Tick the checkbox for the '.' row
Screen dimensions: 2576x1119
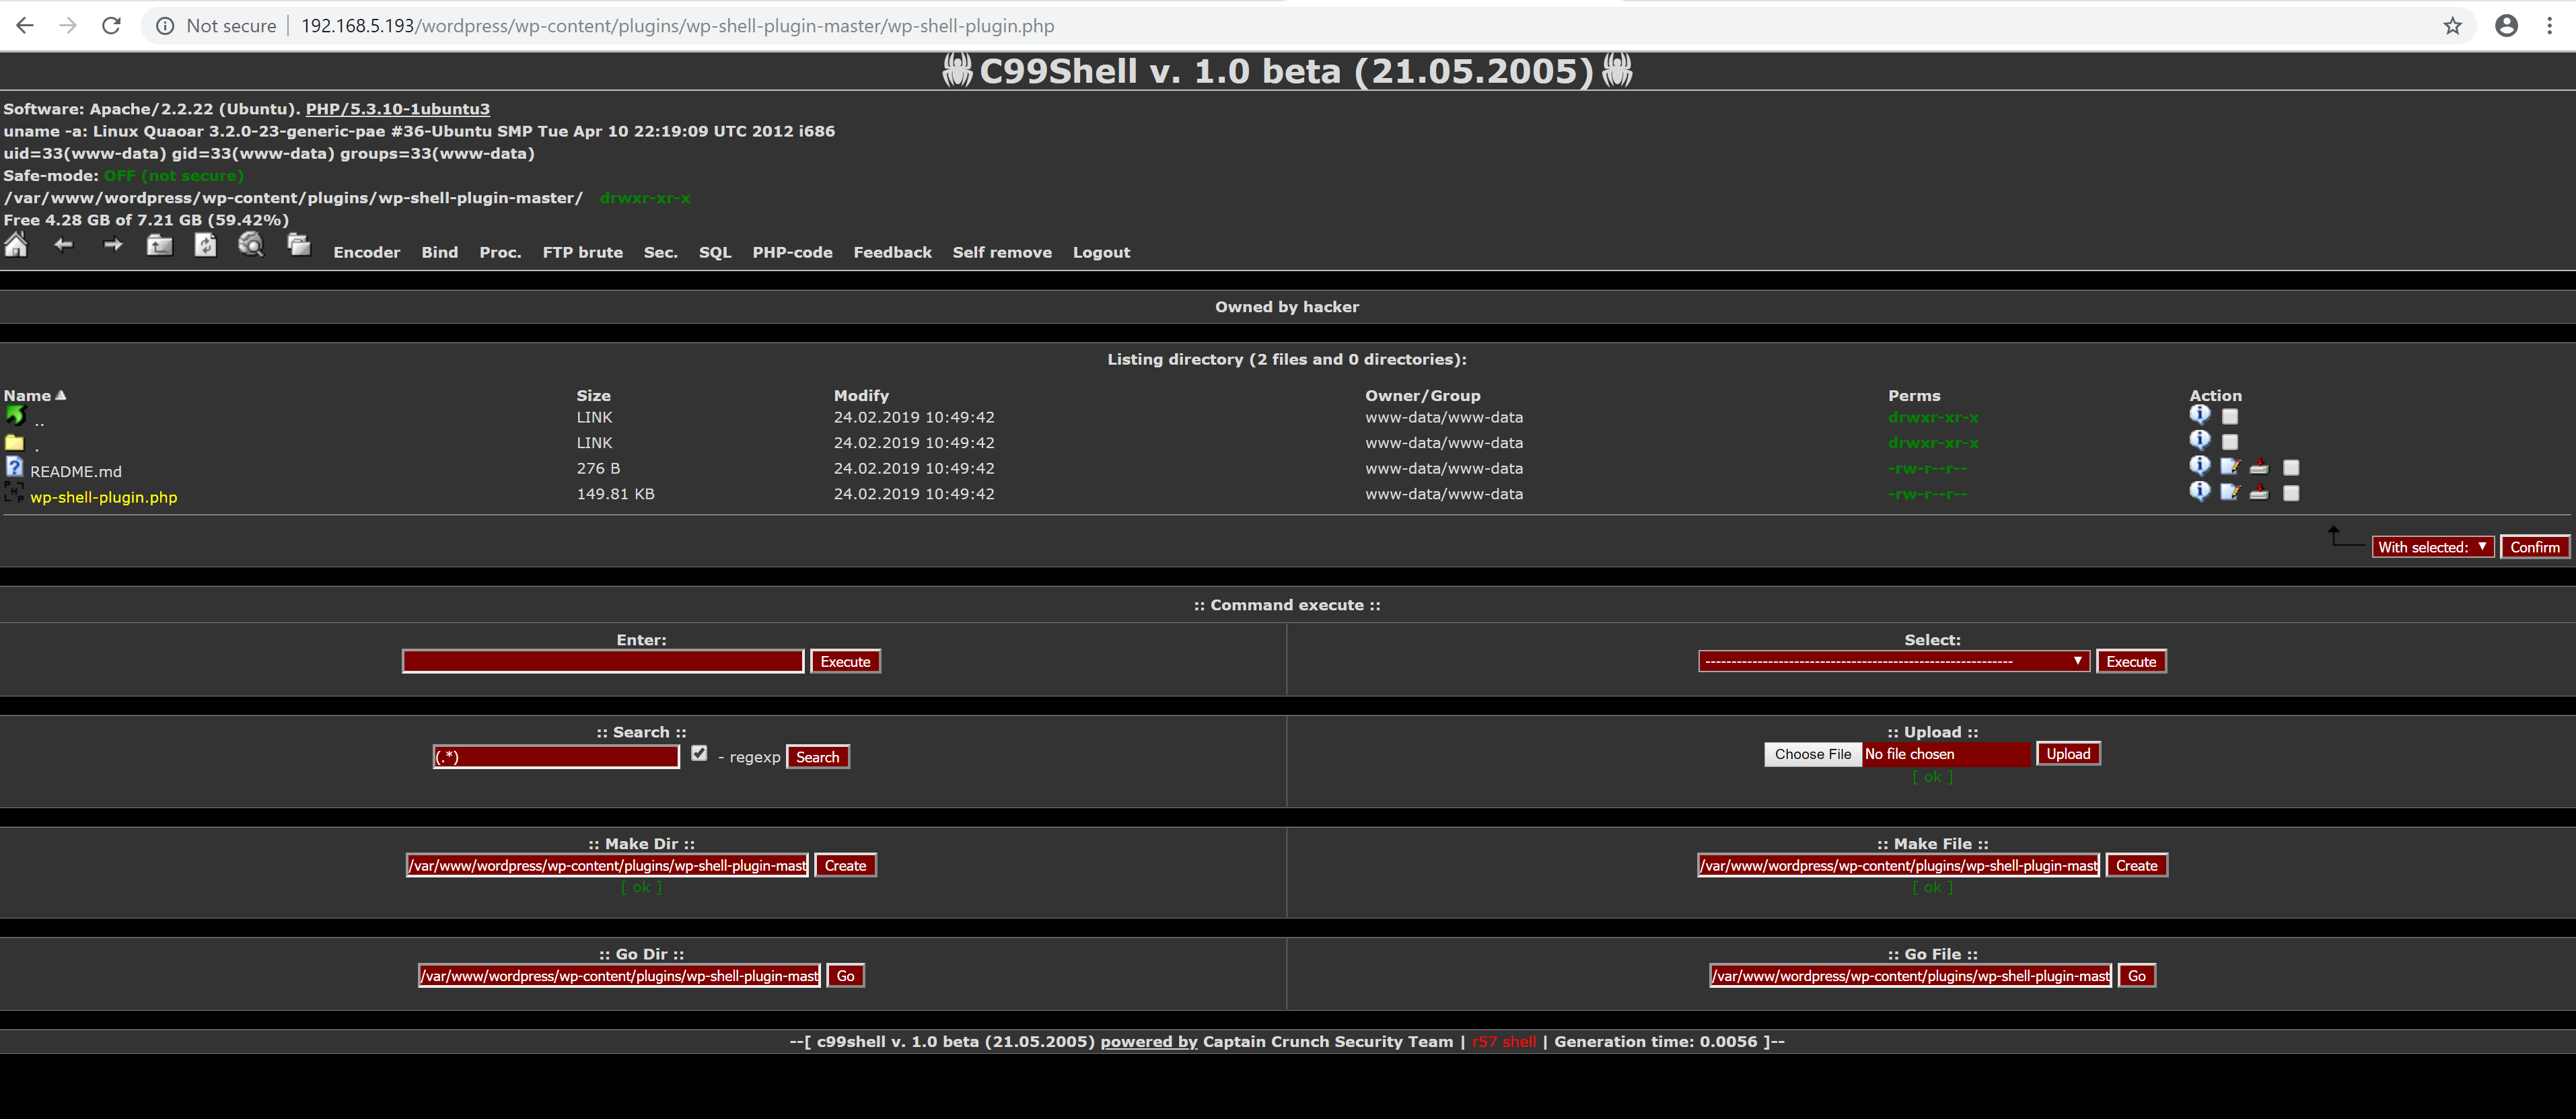[2230, 442]
